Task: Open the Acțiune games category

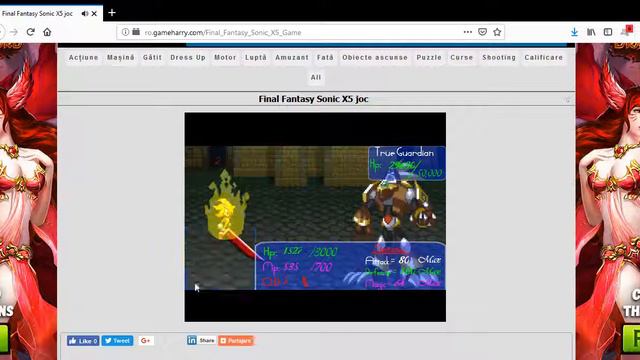Action: (84, 58)
